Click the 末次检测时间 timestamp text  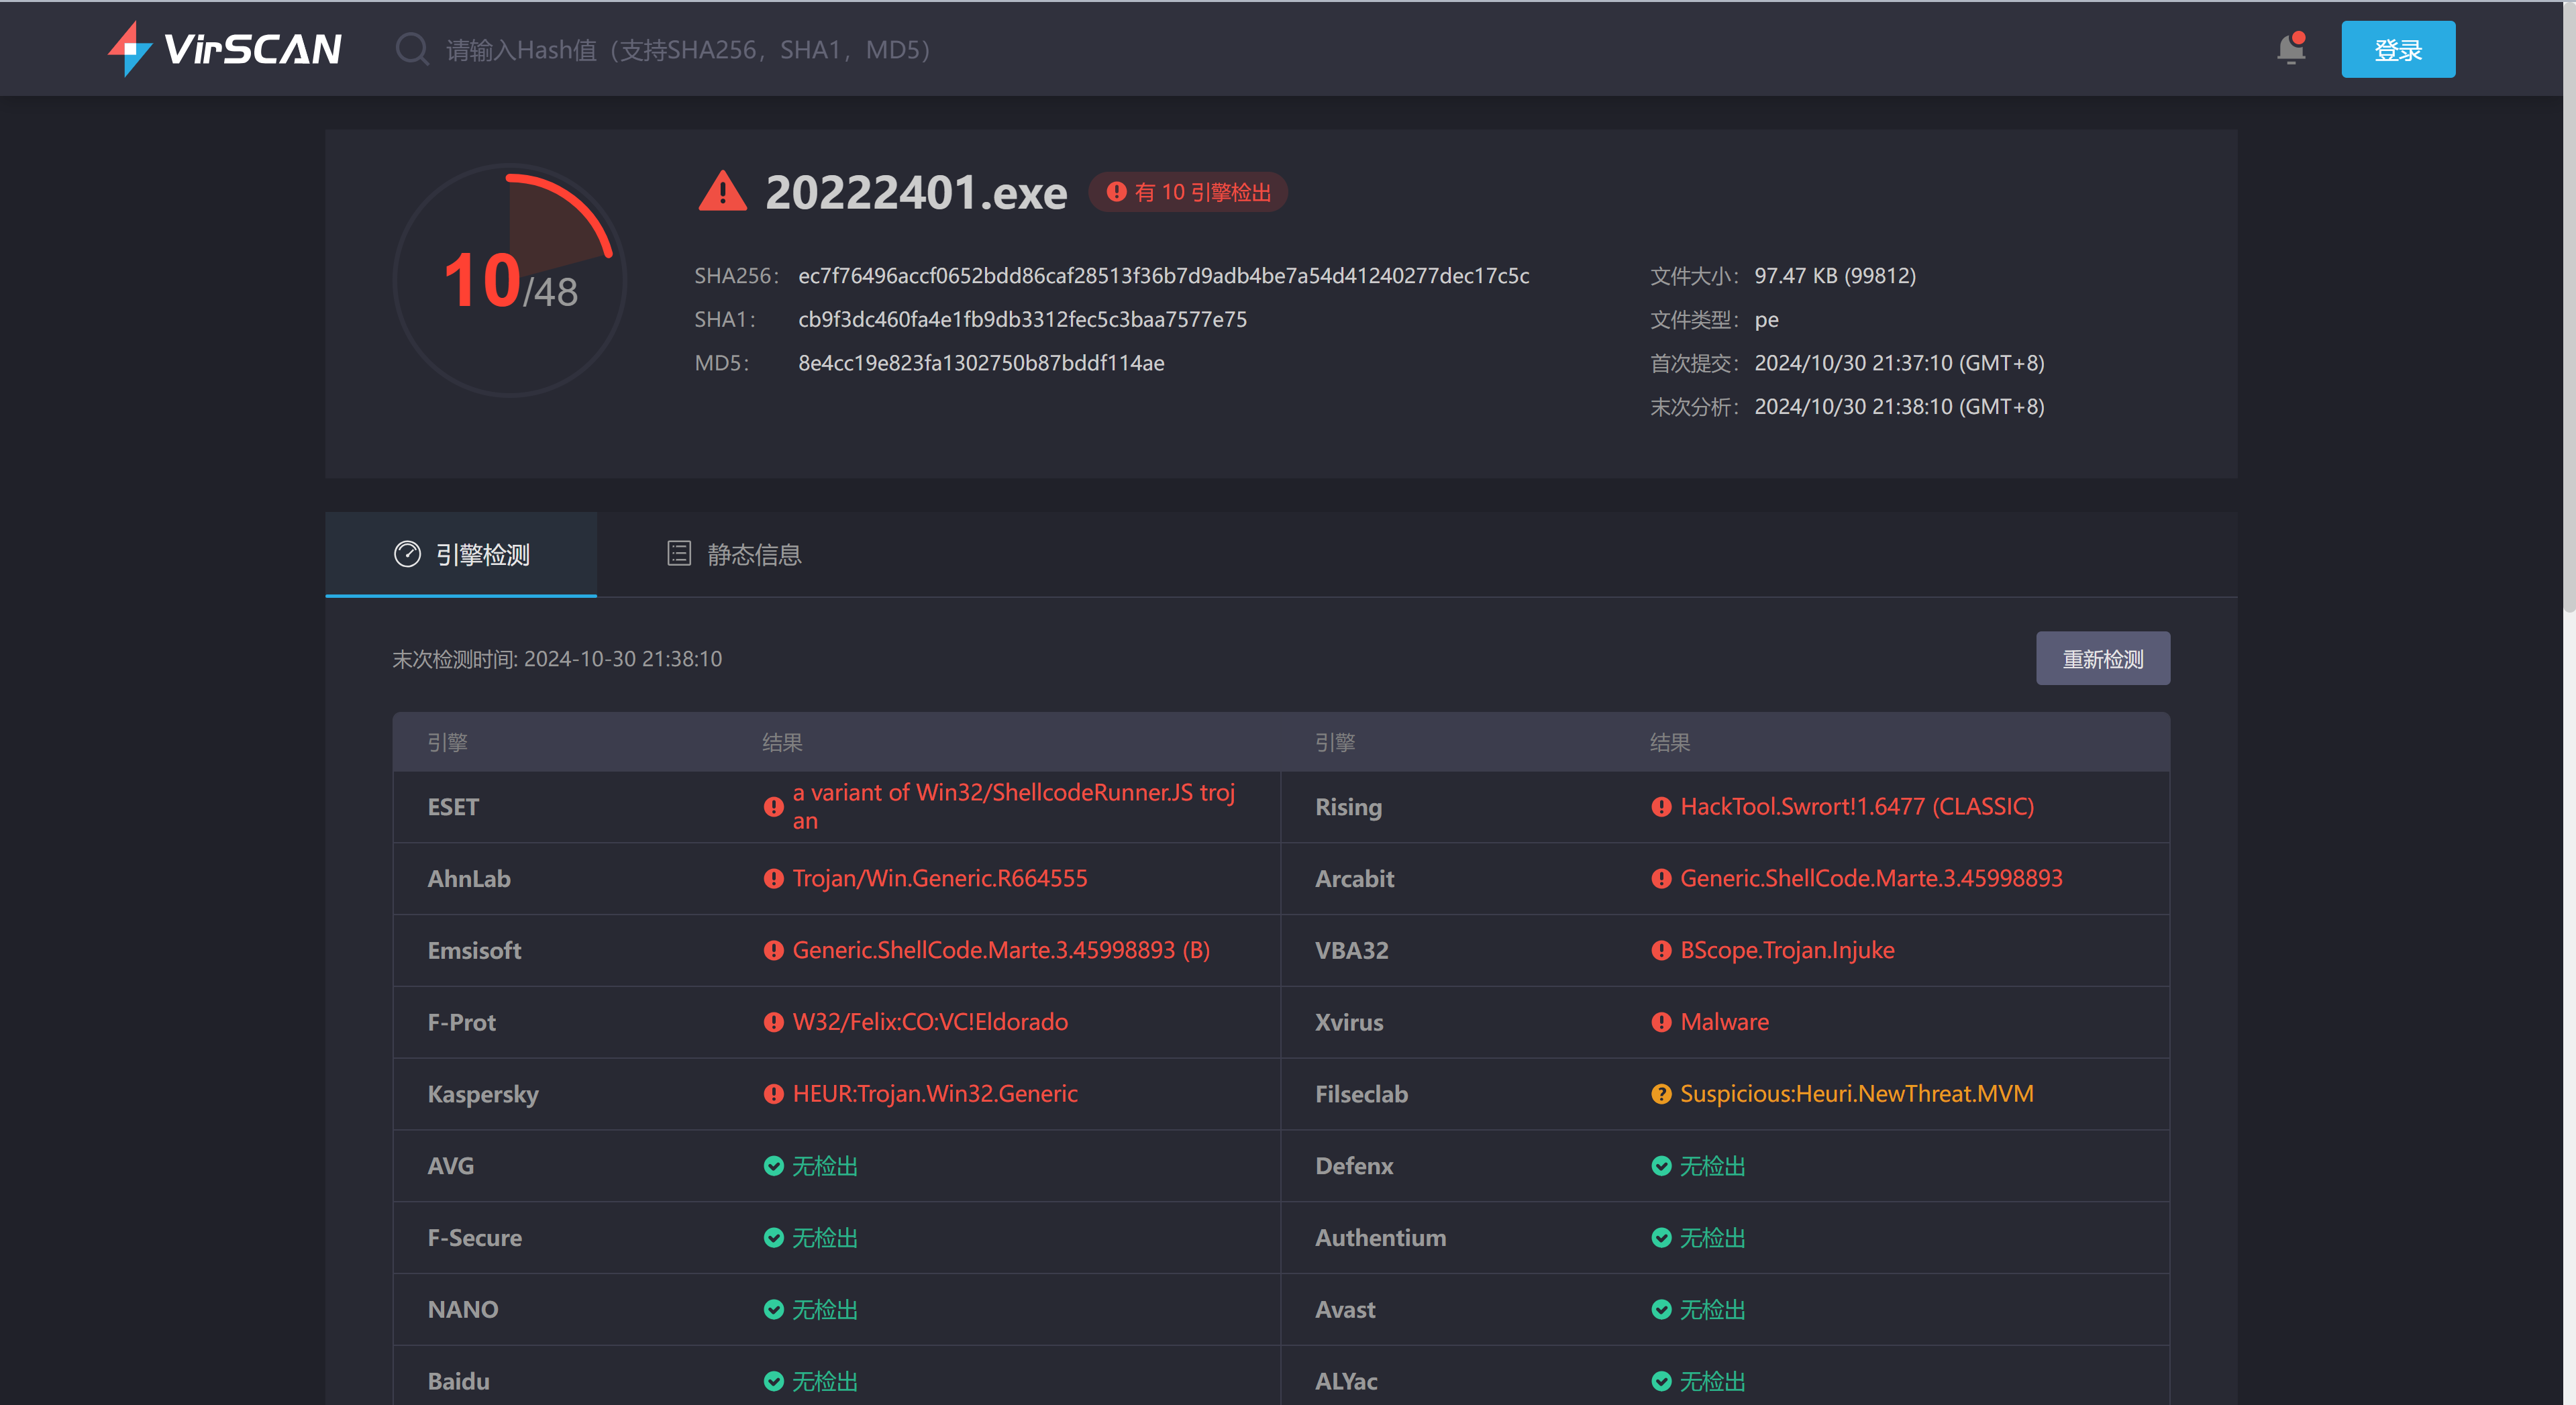click(557, 659)
